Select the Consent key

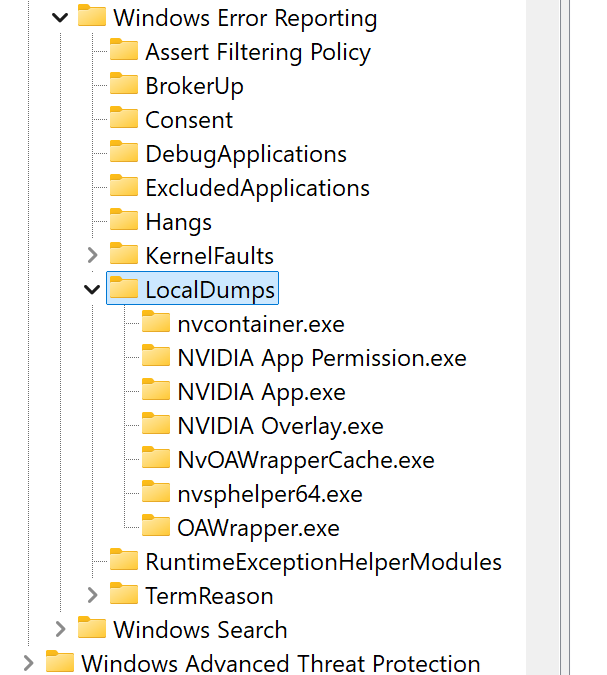(189, 120)
